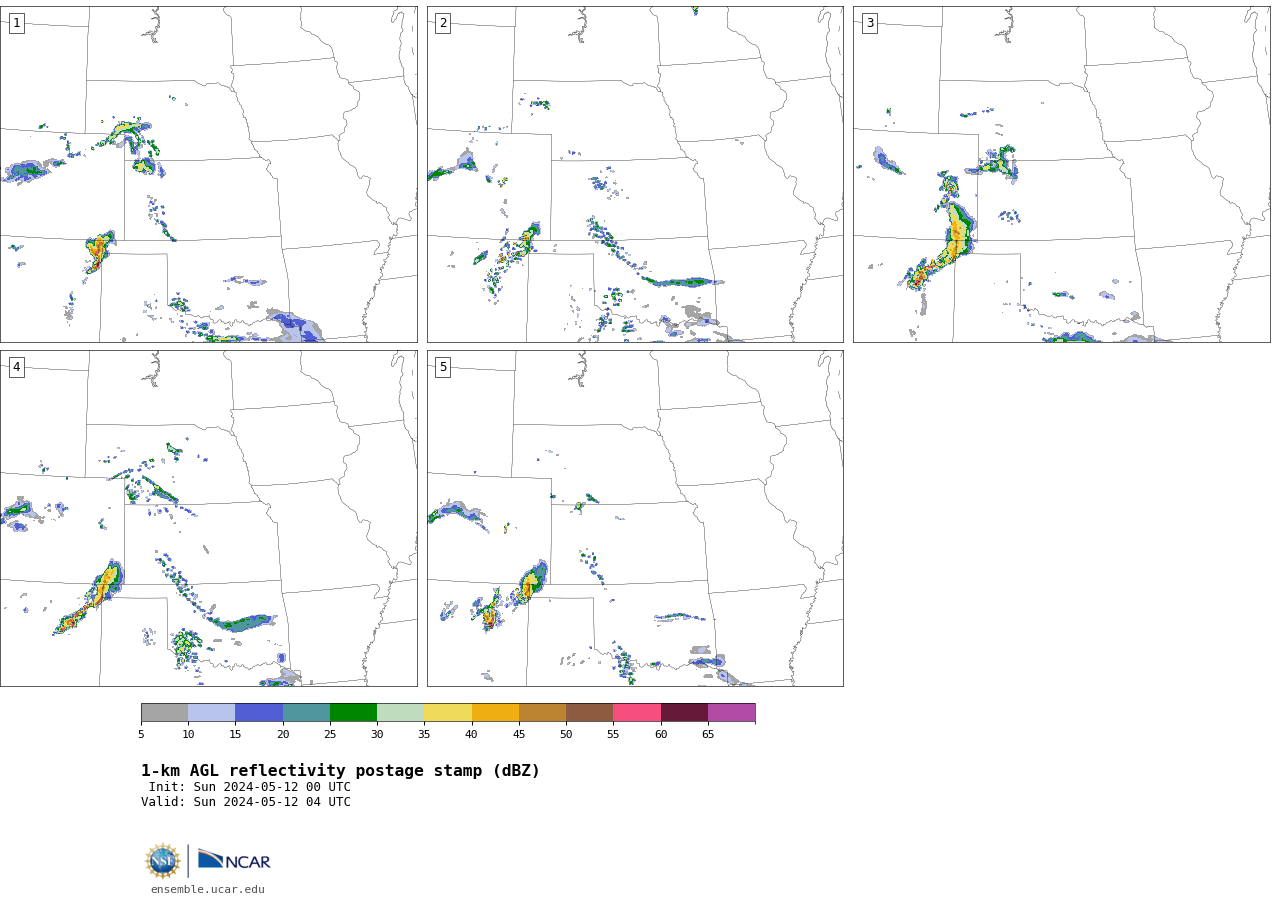
Task: Open ensemble member 4 reflectivity map
Action: click(x=208, y=518)
